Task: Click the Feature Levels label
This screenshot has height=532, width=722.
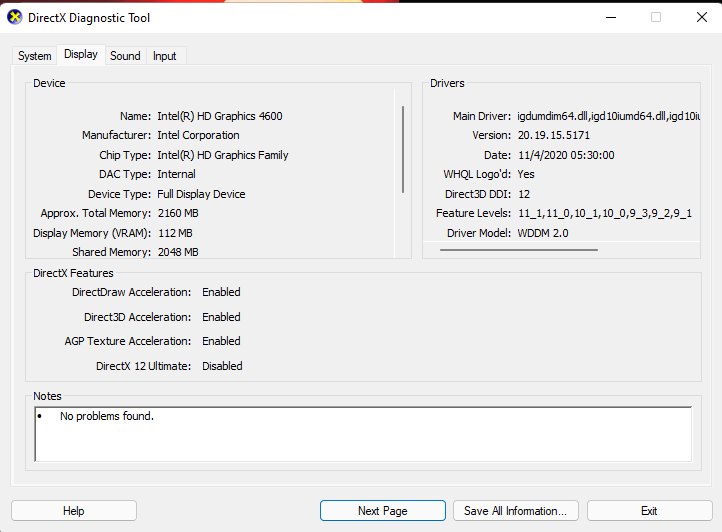Action: point(473,213)
